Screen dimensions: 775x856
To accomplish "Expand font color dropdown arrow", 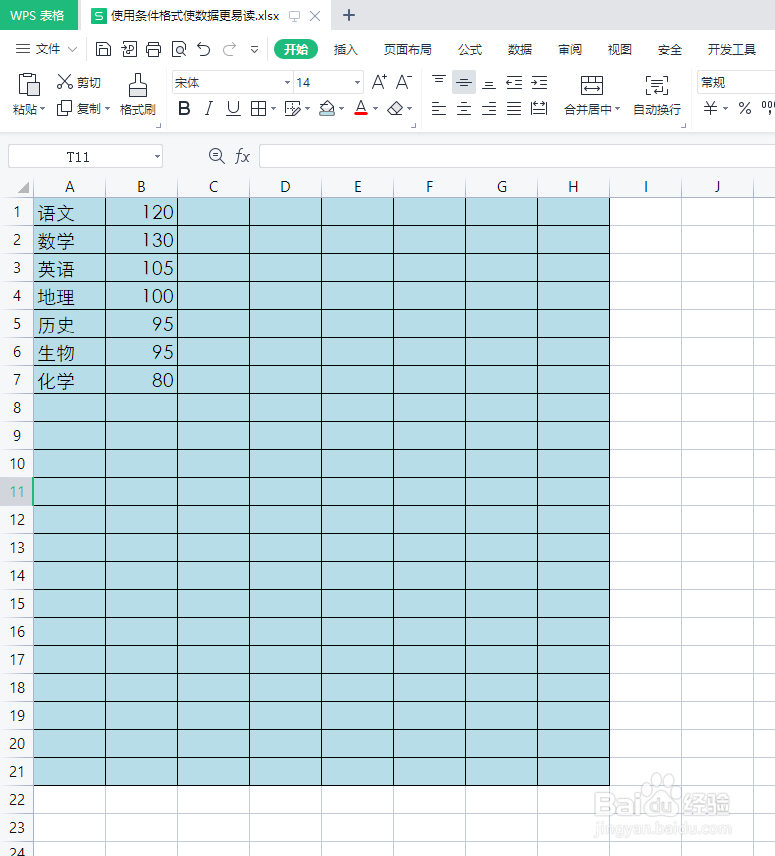I will pyautogui.click(x=375, y=109).
